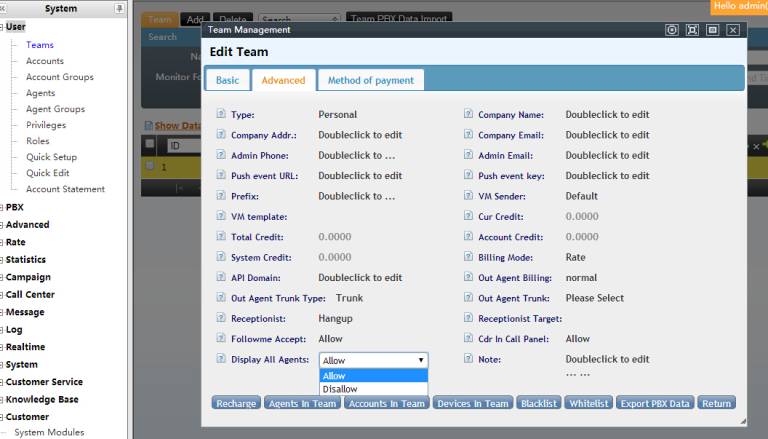This screenshot has width=768, height=439.
Task: Open Agents In Team list
Action: (302, 403)
